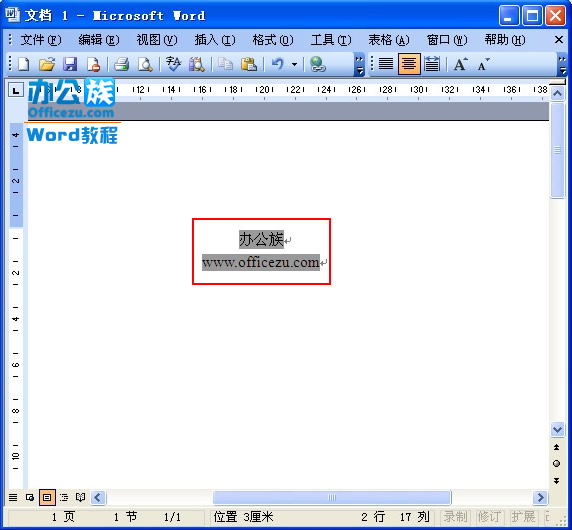Click horizontal scrollbar right arrow
Screen dimensions: 572x530
tap(540, 498)
